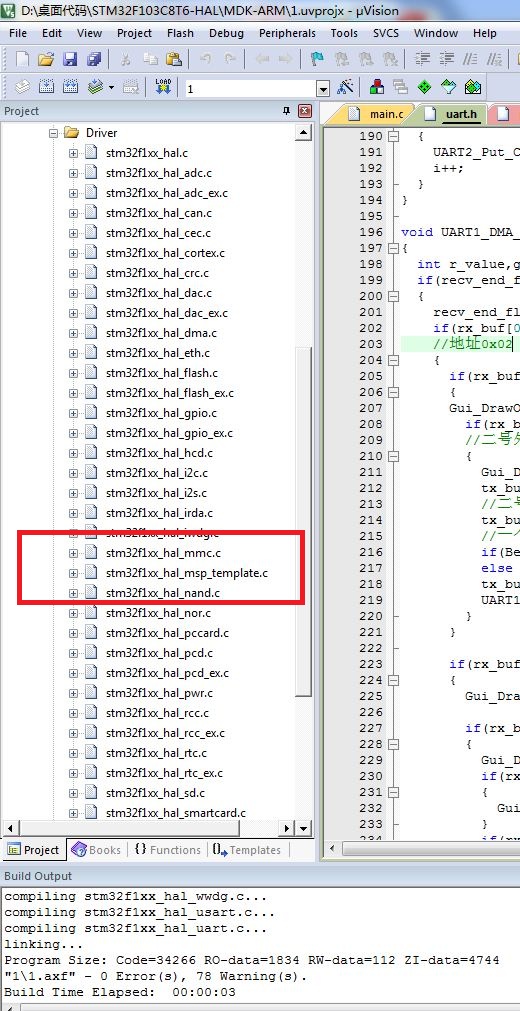Image resolution: width=520 pixels, height=1011 pixels.
Task: Click the Cut scissors icon
Action: [126, 59]
